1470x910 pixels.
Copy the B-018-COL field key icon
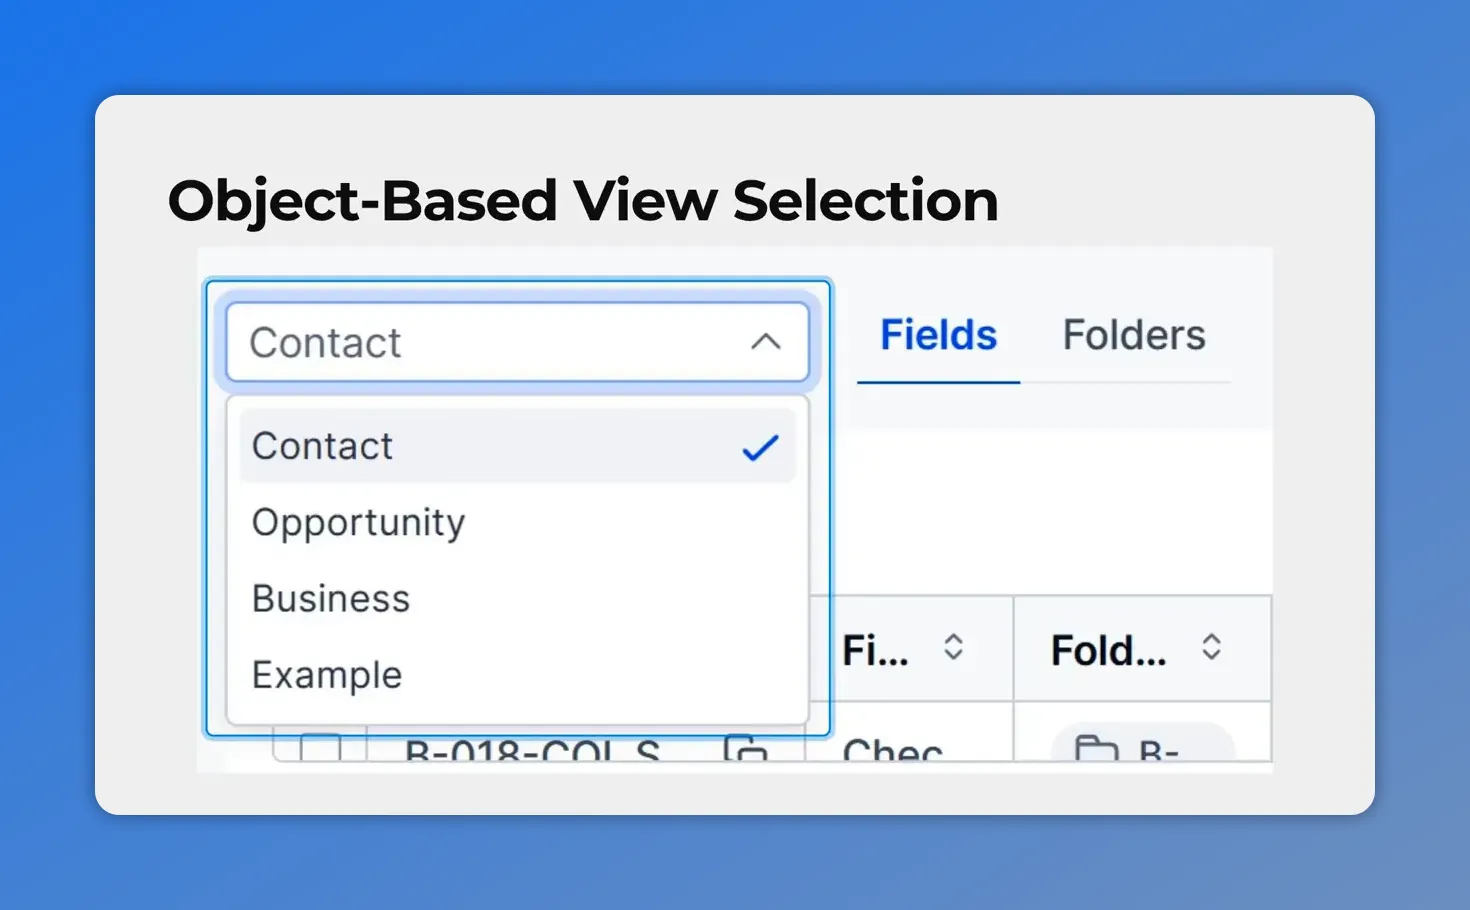[x=745, y=750]
